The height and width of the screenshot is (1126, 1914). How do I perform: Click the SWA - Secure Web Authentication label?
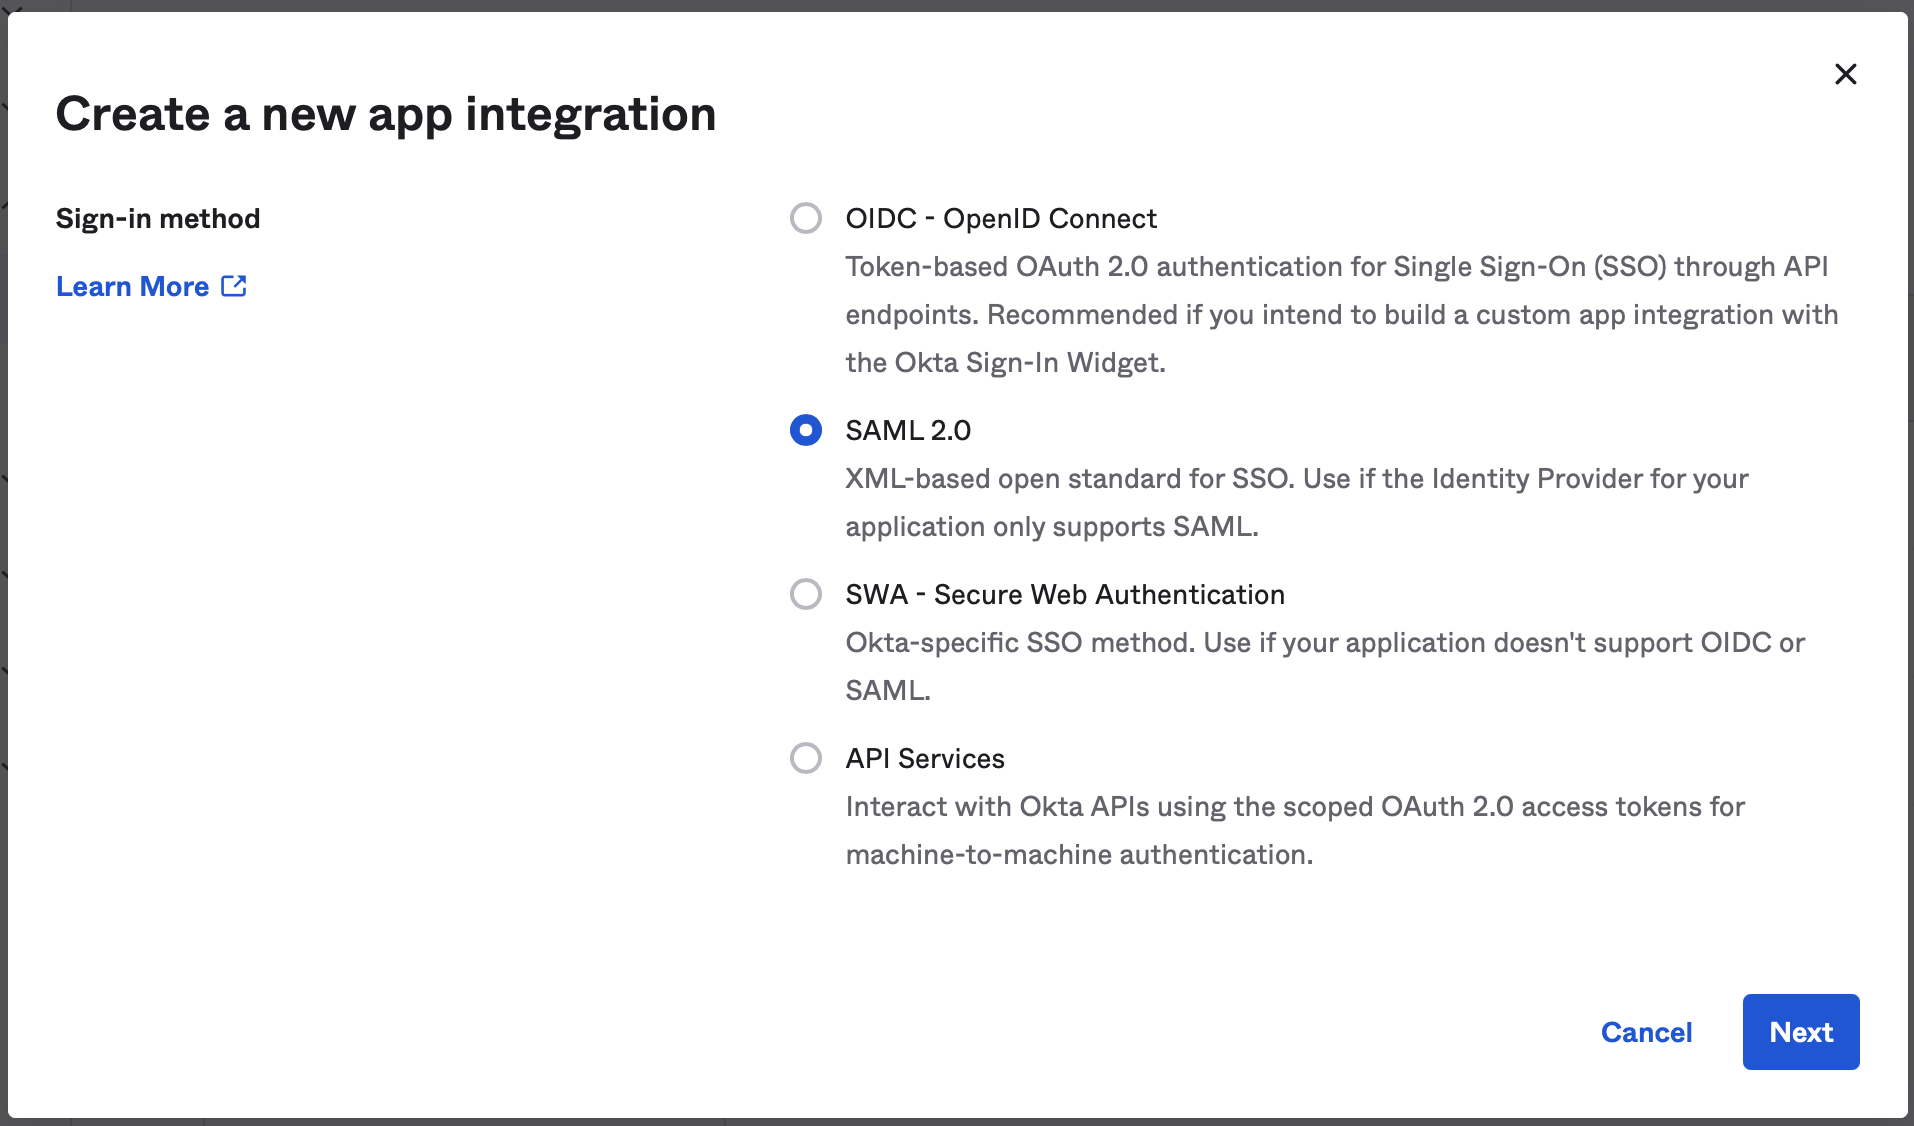(1064, 594)
